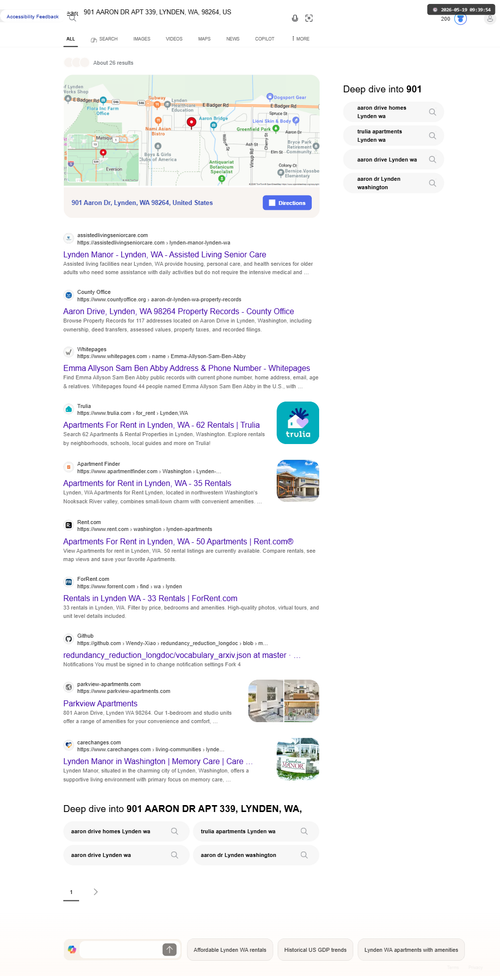Image resolution: width=500 pixels, height=976 pixels.
Task: Click the assistedlivingseniorcare.com favicon
Action: [x=68, y=238]
